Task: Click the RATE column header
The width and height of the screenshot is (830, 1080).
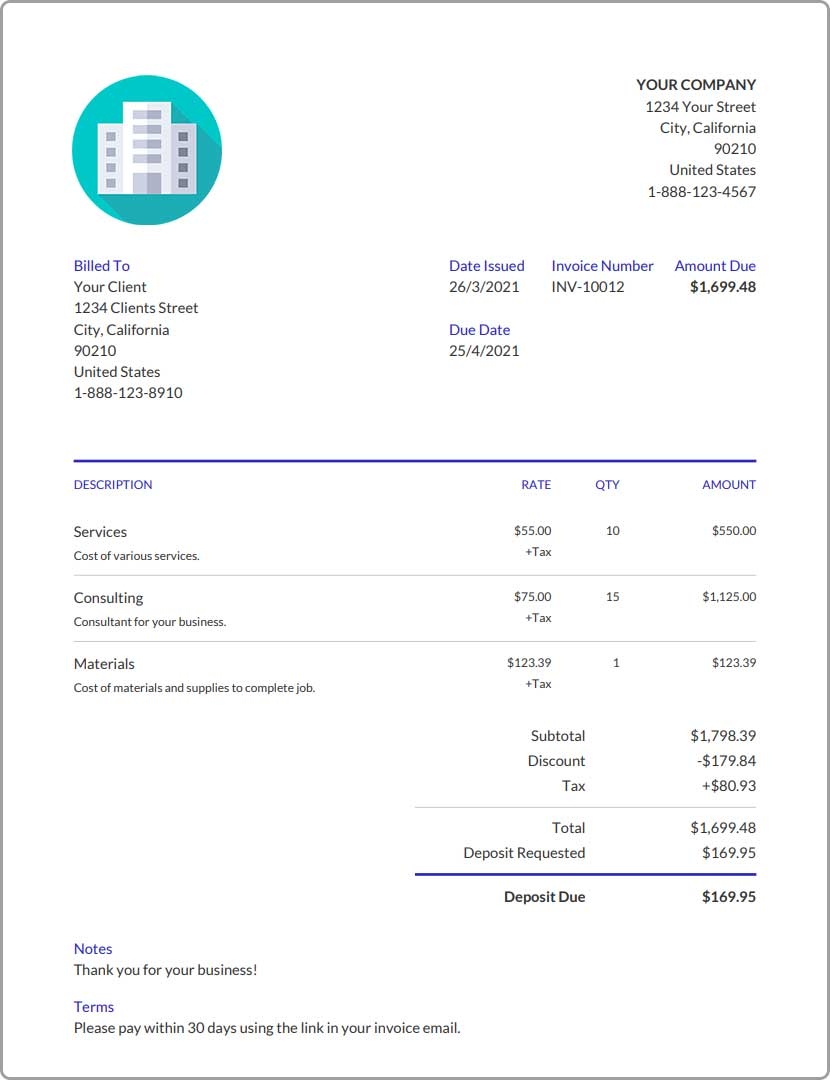Action: click(x=536, y=484)
